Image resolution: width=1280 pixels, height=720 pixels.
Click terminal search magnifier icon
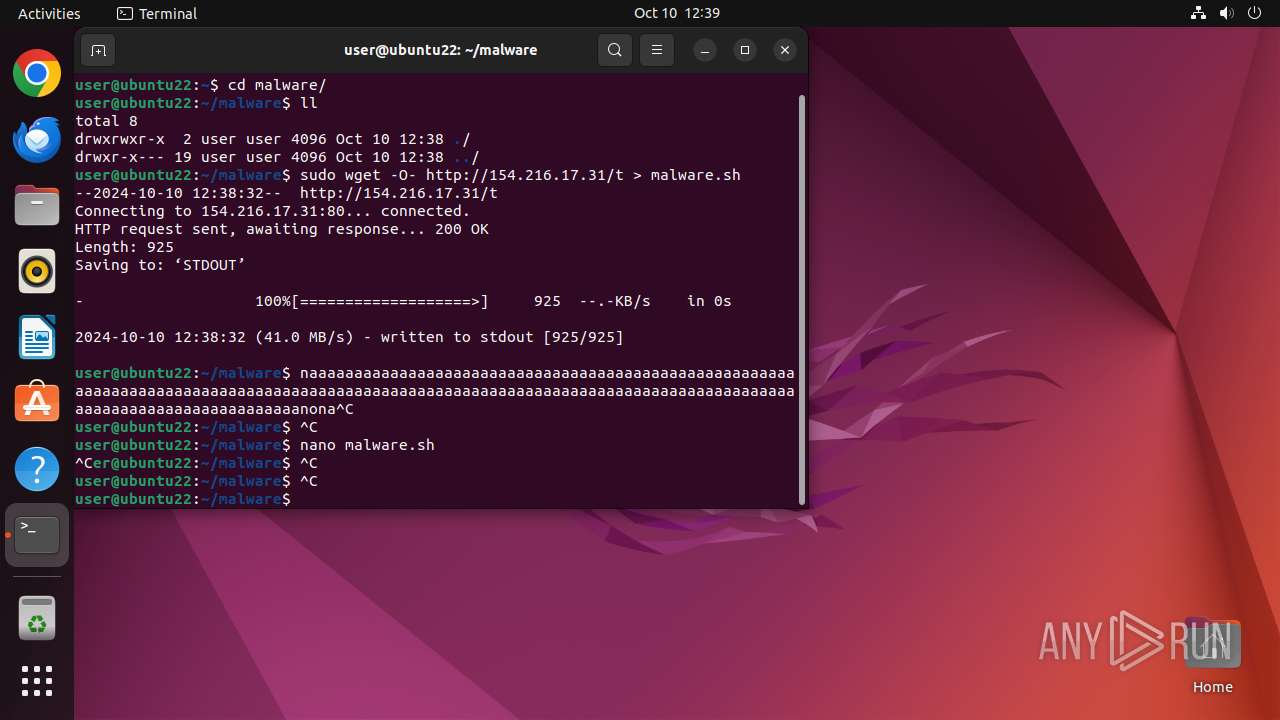(615, 50)
